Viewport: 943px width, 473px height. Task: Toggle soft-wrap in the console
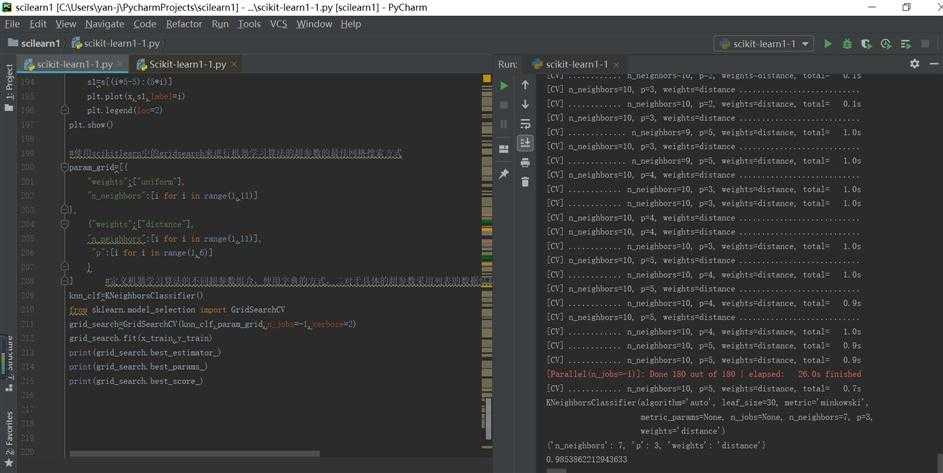tap(525, 124)
